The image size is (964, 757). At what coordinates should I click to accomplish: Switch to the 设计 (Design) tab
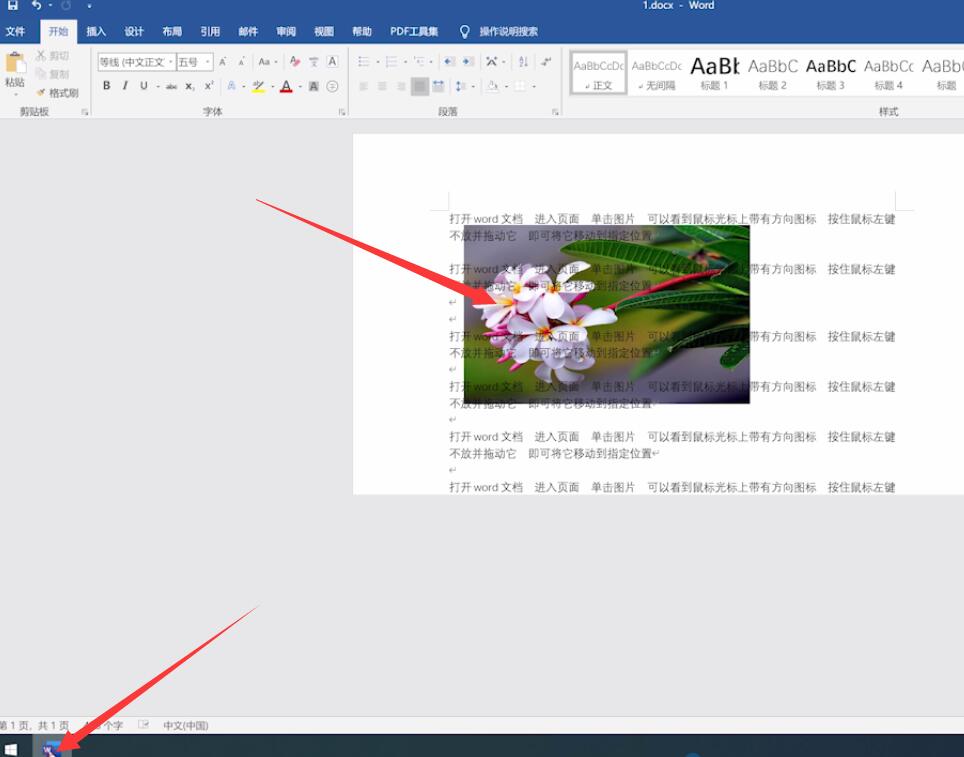pos(134,31)
